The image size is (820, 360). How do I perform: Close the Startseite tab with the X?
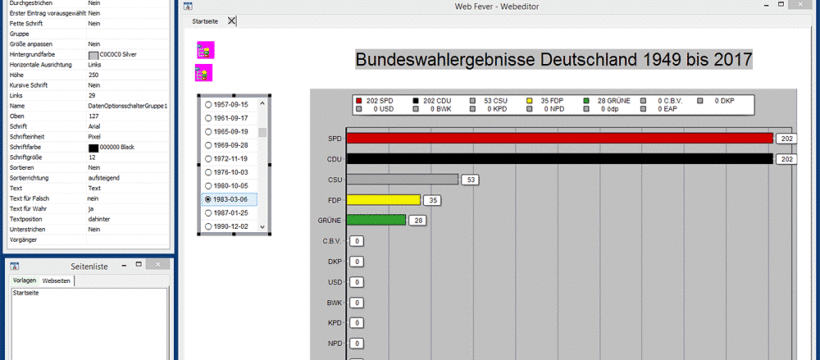[x=231, y=21]
